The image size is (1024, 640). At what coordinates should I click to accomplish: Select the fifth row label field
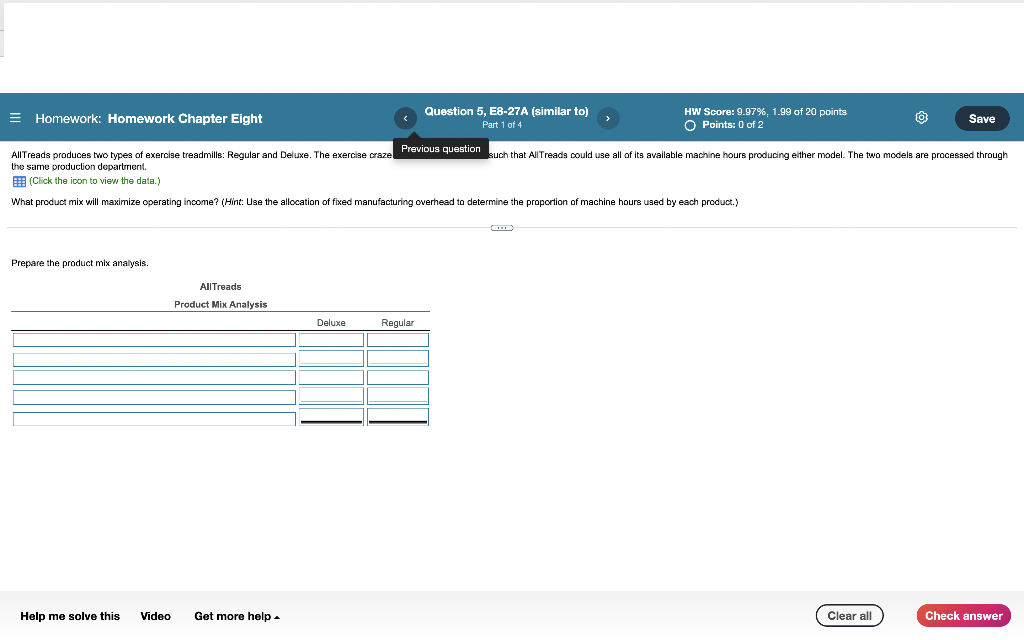pos(154,418)
